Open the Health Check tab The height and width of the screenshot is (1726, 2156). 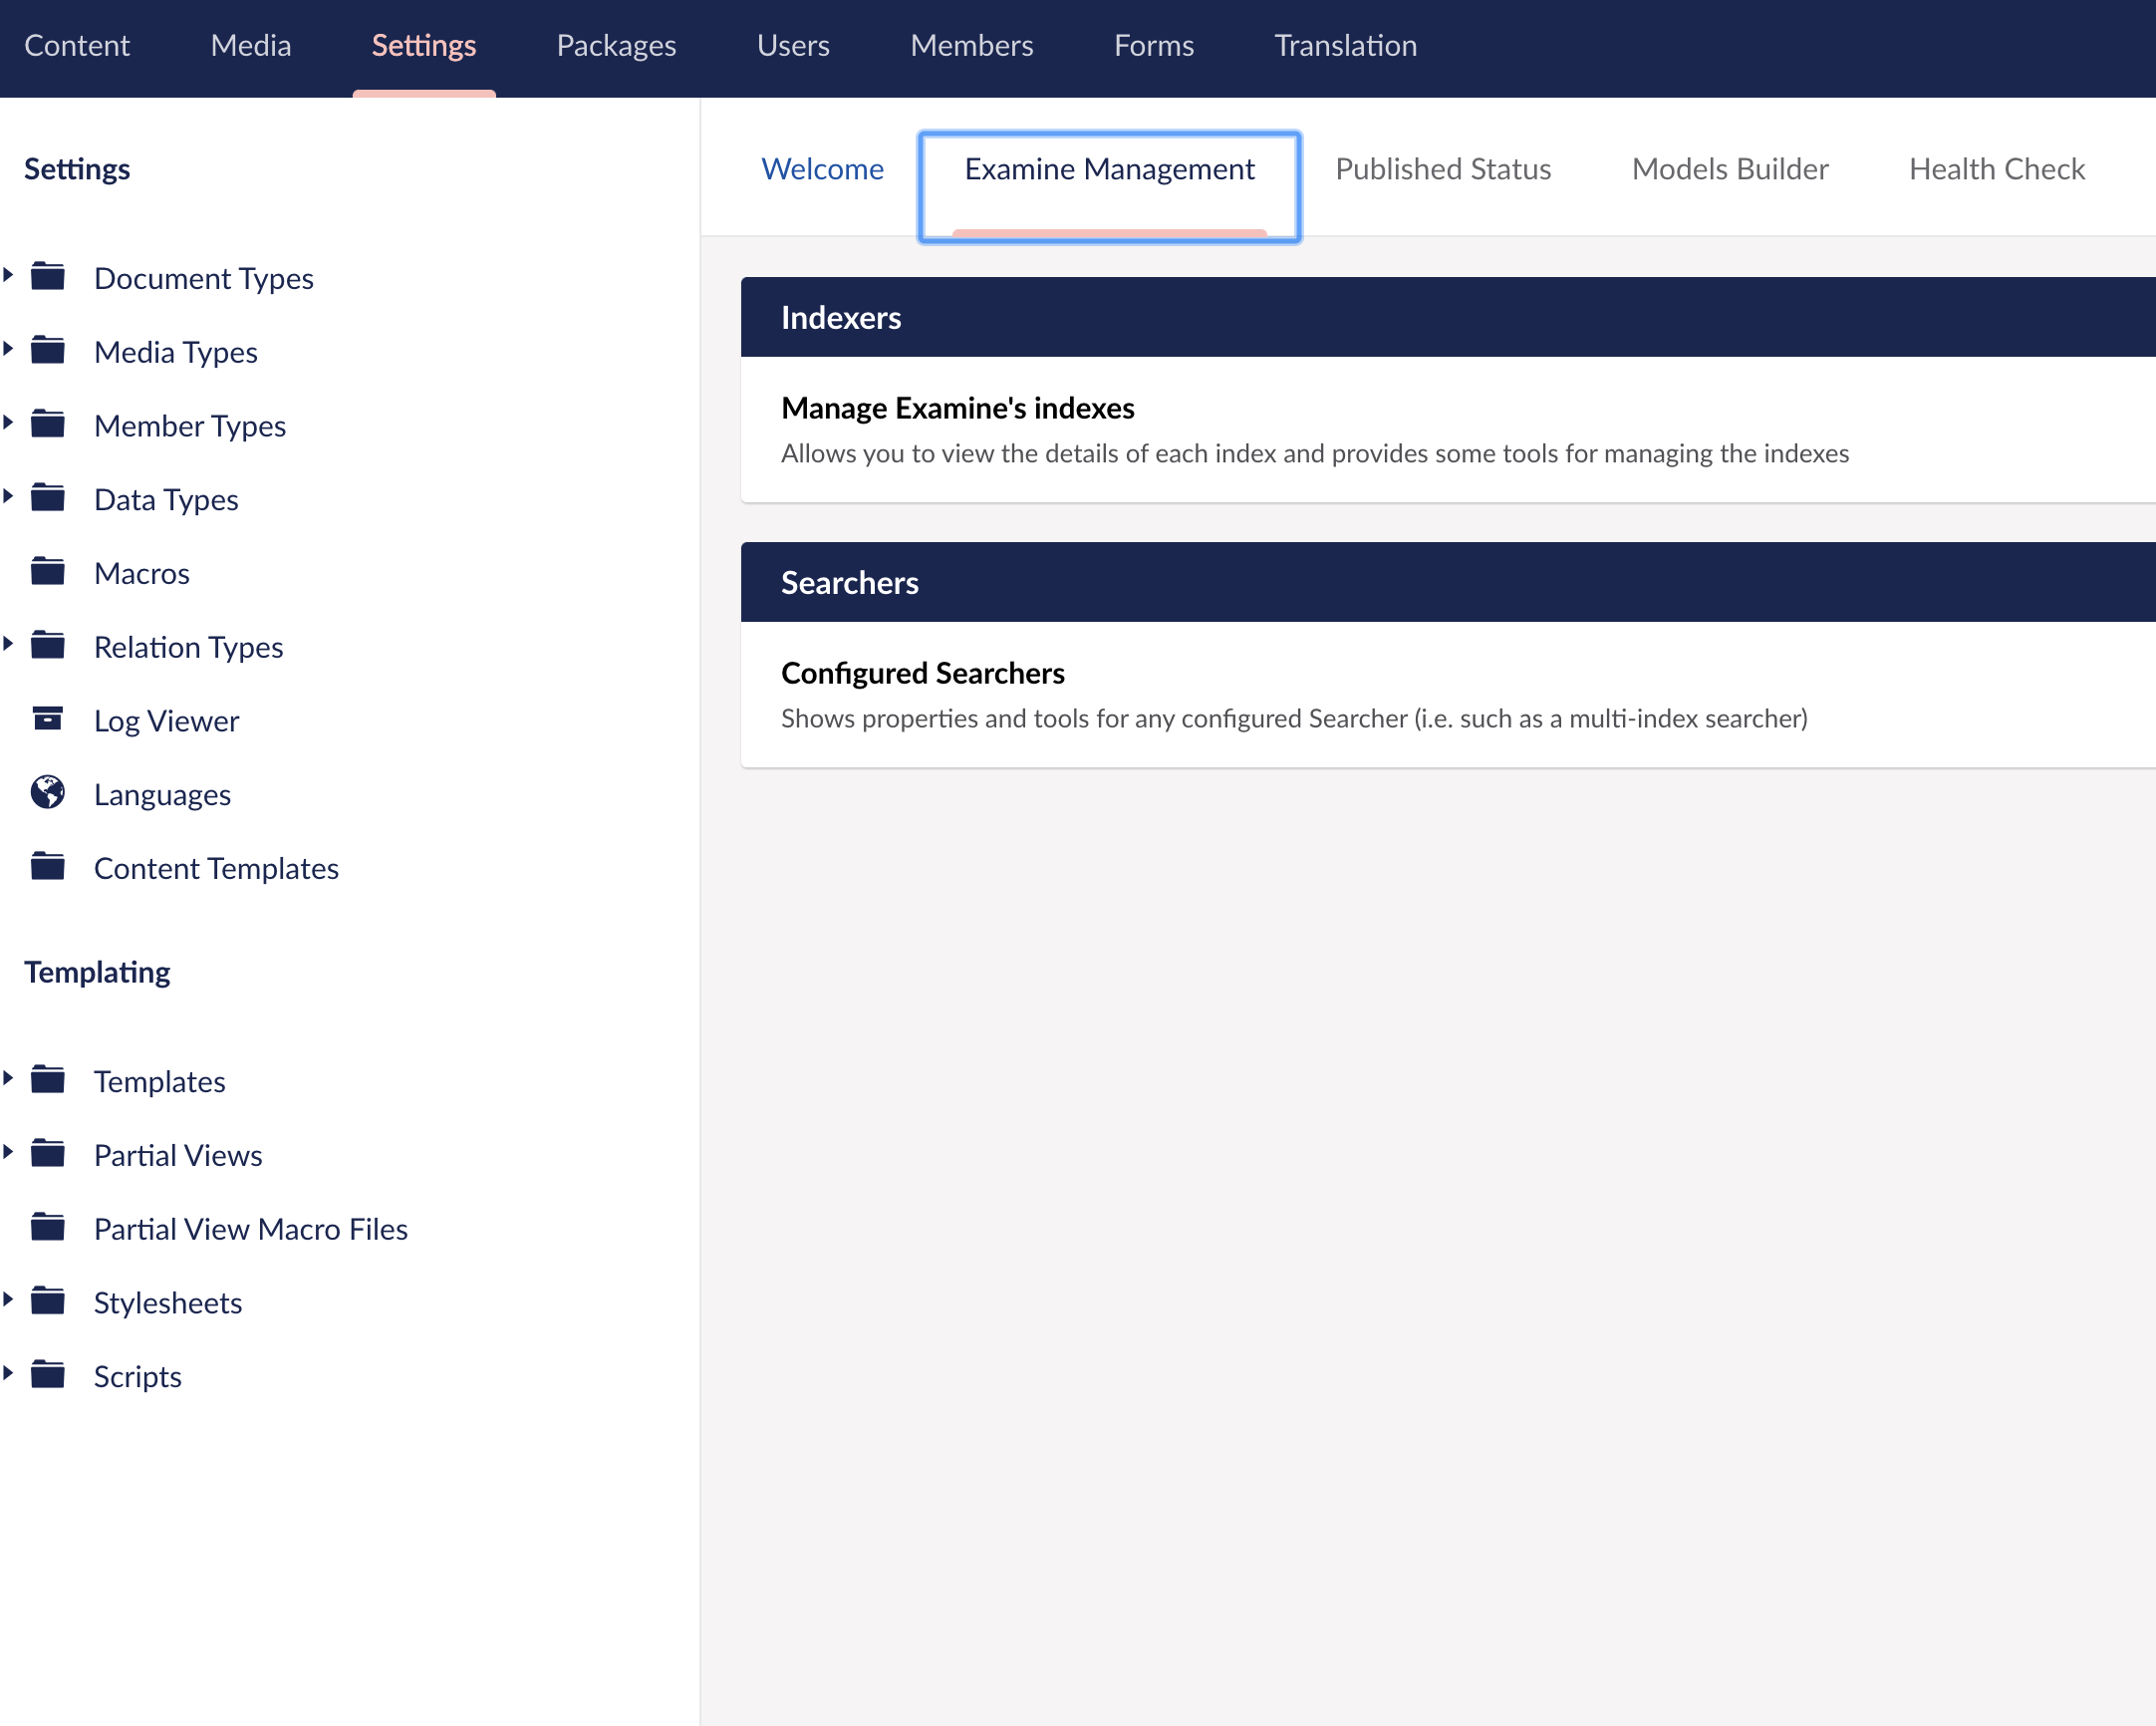pos(1996,169)
